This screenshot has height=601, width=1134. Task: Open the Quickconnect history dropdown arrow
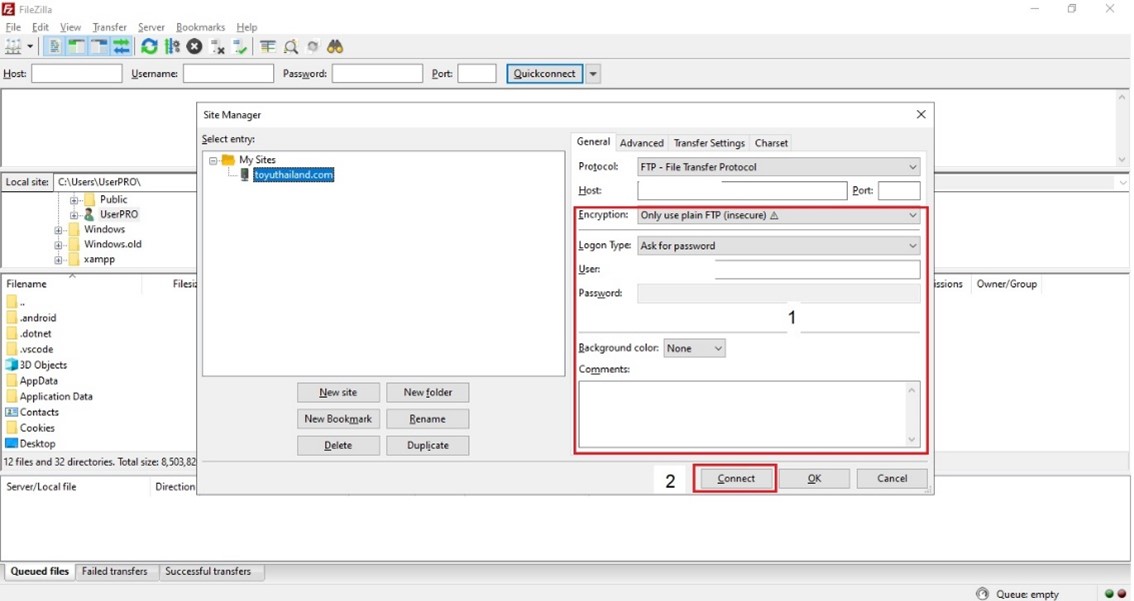(x=593, y=74)
